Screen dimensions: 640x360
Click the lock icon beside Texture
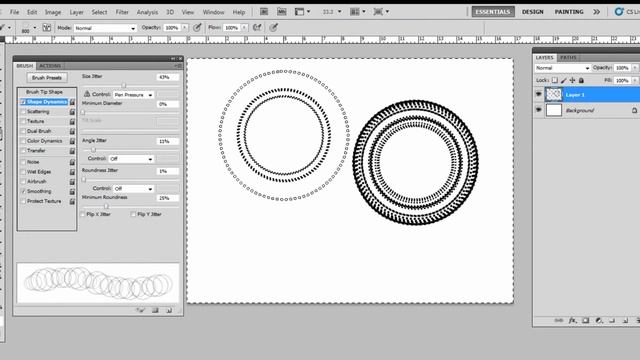pos(72,121)
